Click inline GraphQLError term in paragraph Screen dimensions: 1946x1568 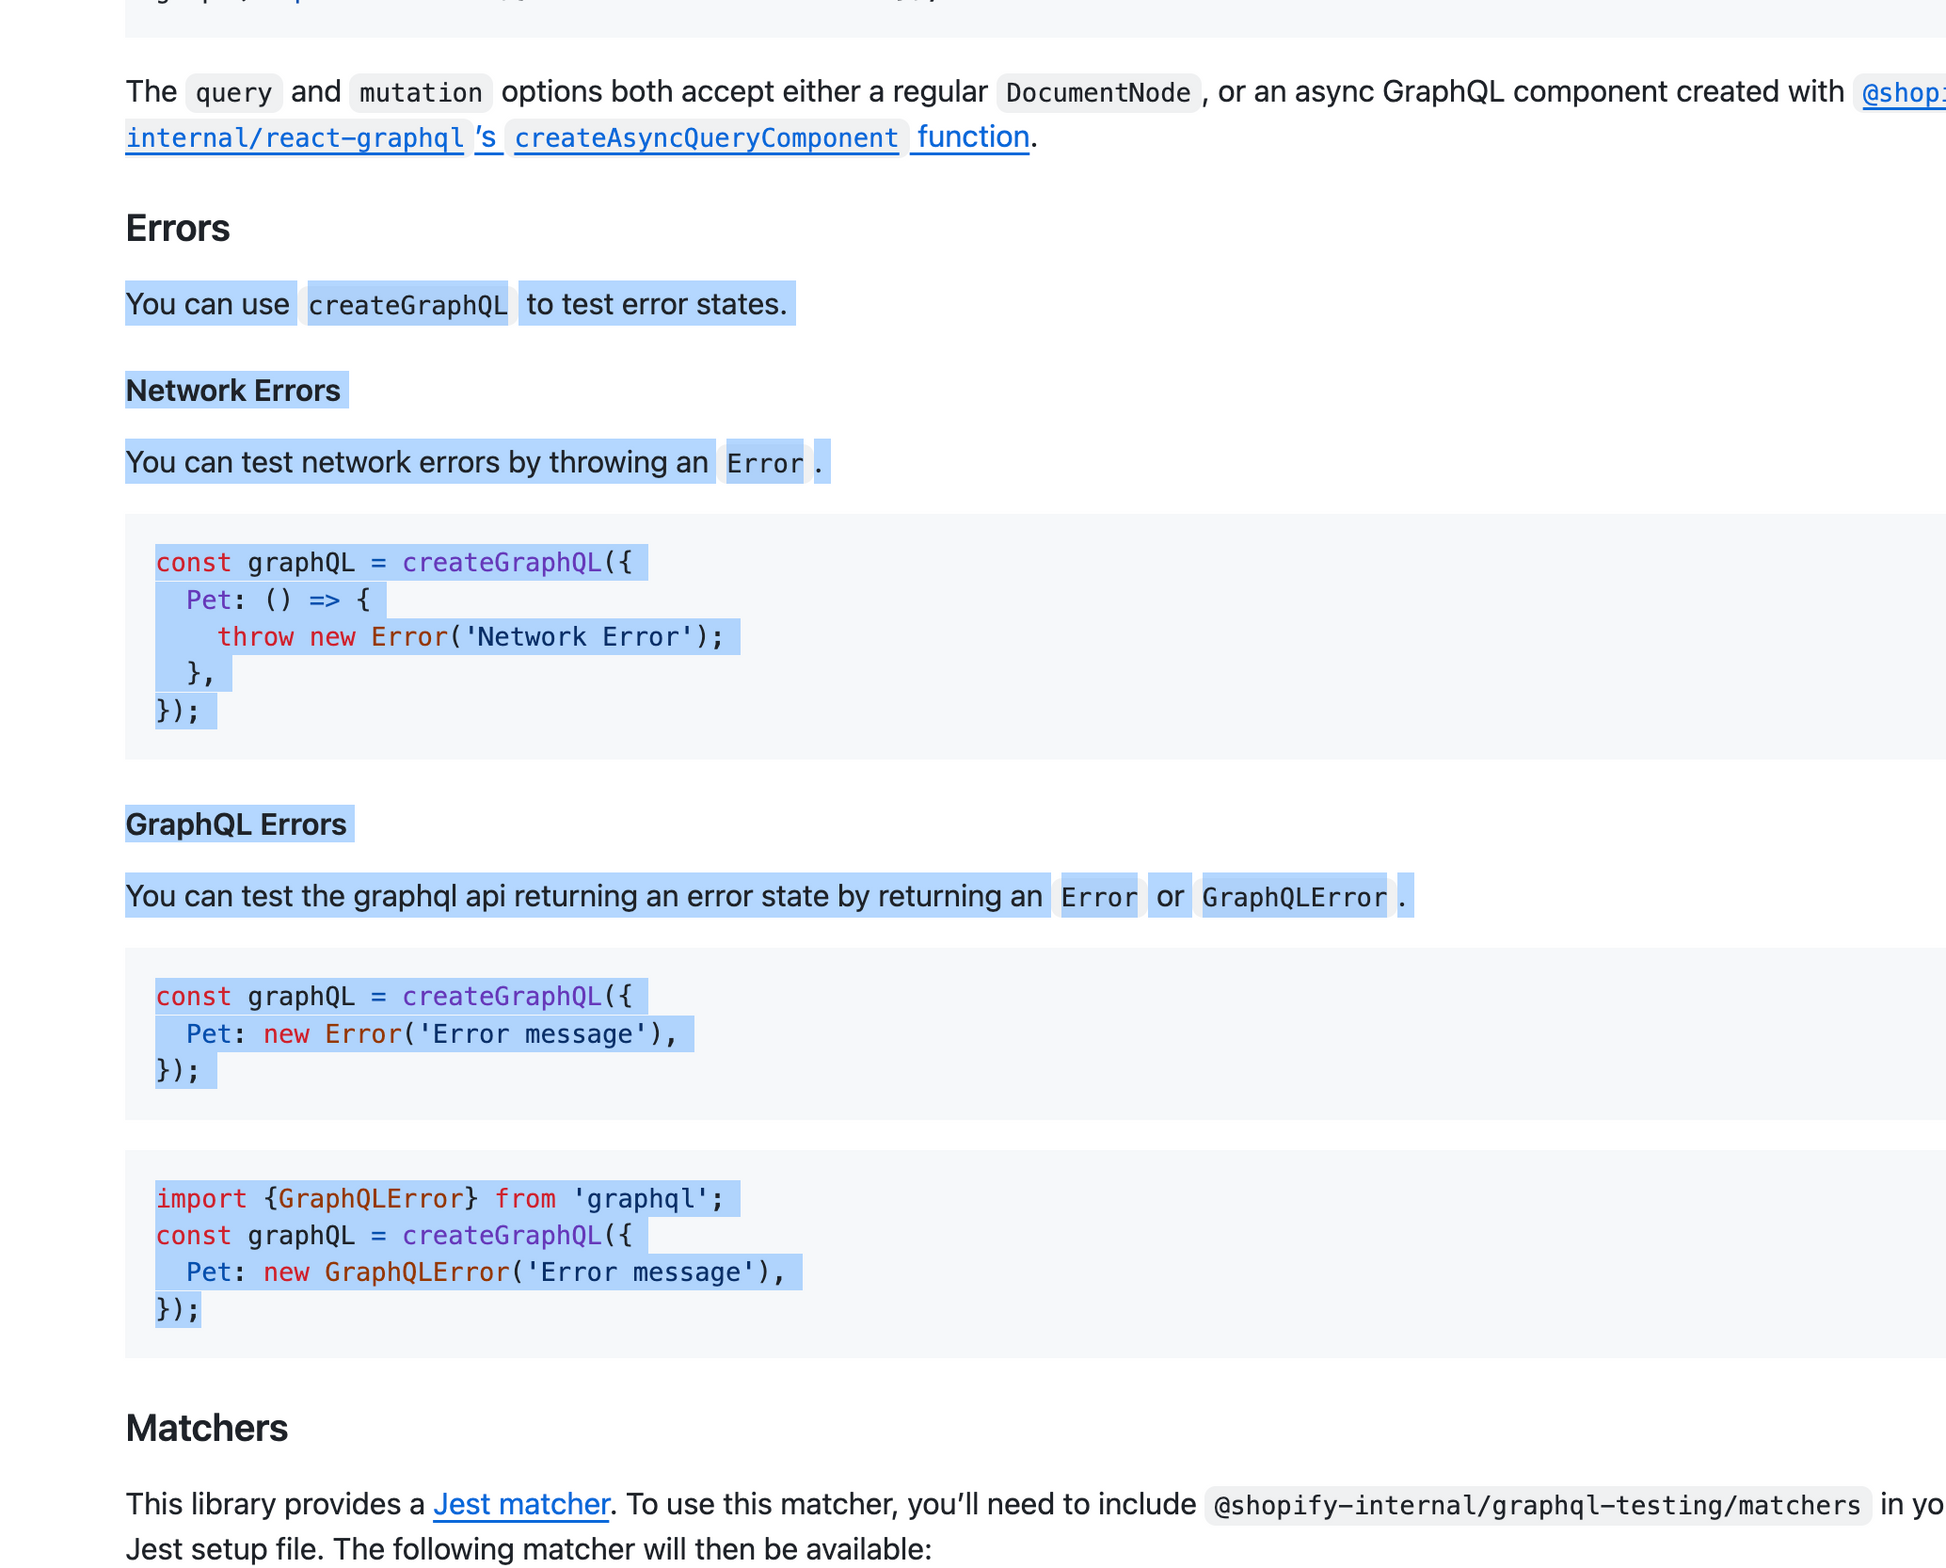coord(1294,897)
